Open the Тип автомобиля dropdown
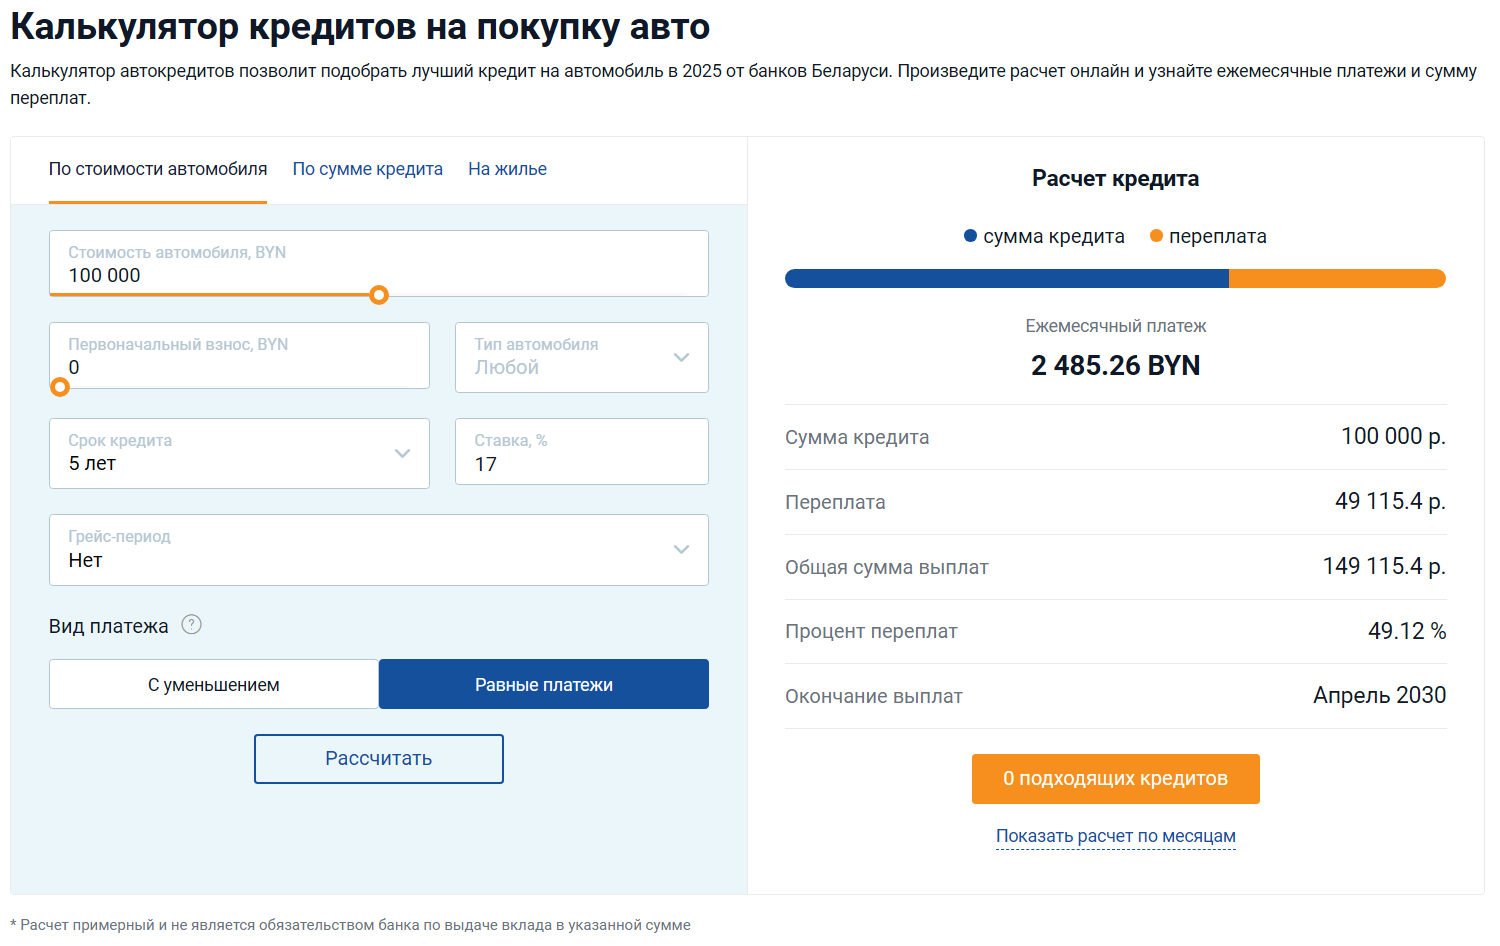 570,358
